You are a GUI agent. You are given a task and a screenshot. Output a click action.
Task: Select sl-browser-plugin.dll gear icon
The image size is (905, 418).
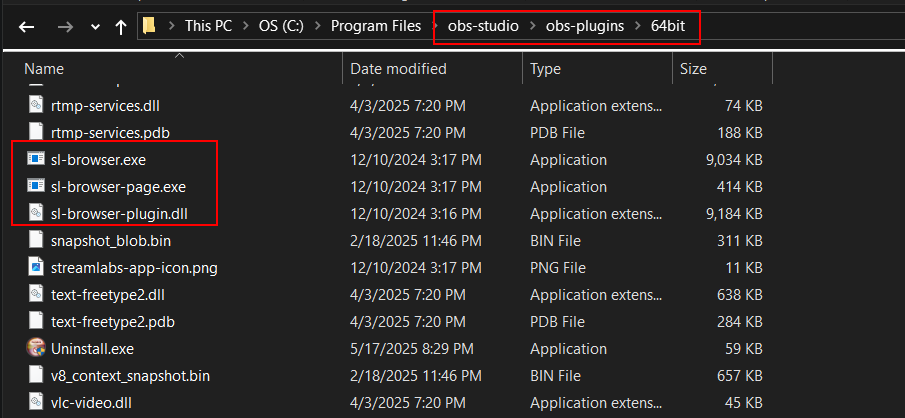[36, 214]
